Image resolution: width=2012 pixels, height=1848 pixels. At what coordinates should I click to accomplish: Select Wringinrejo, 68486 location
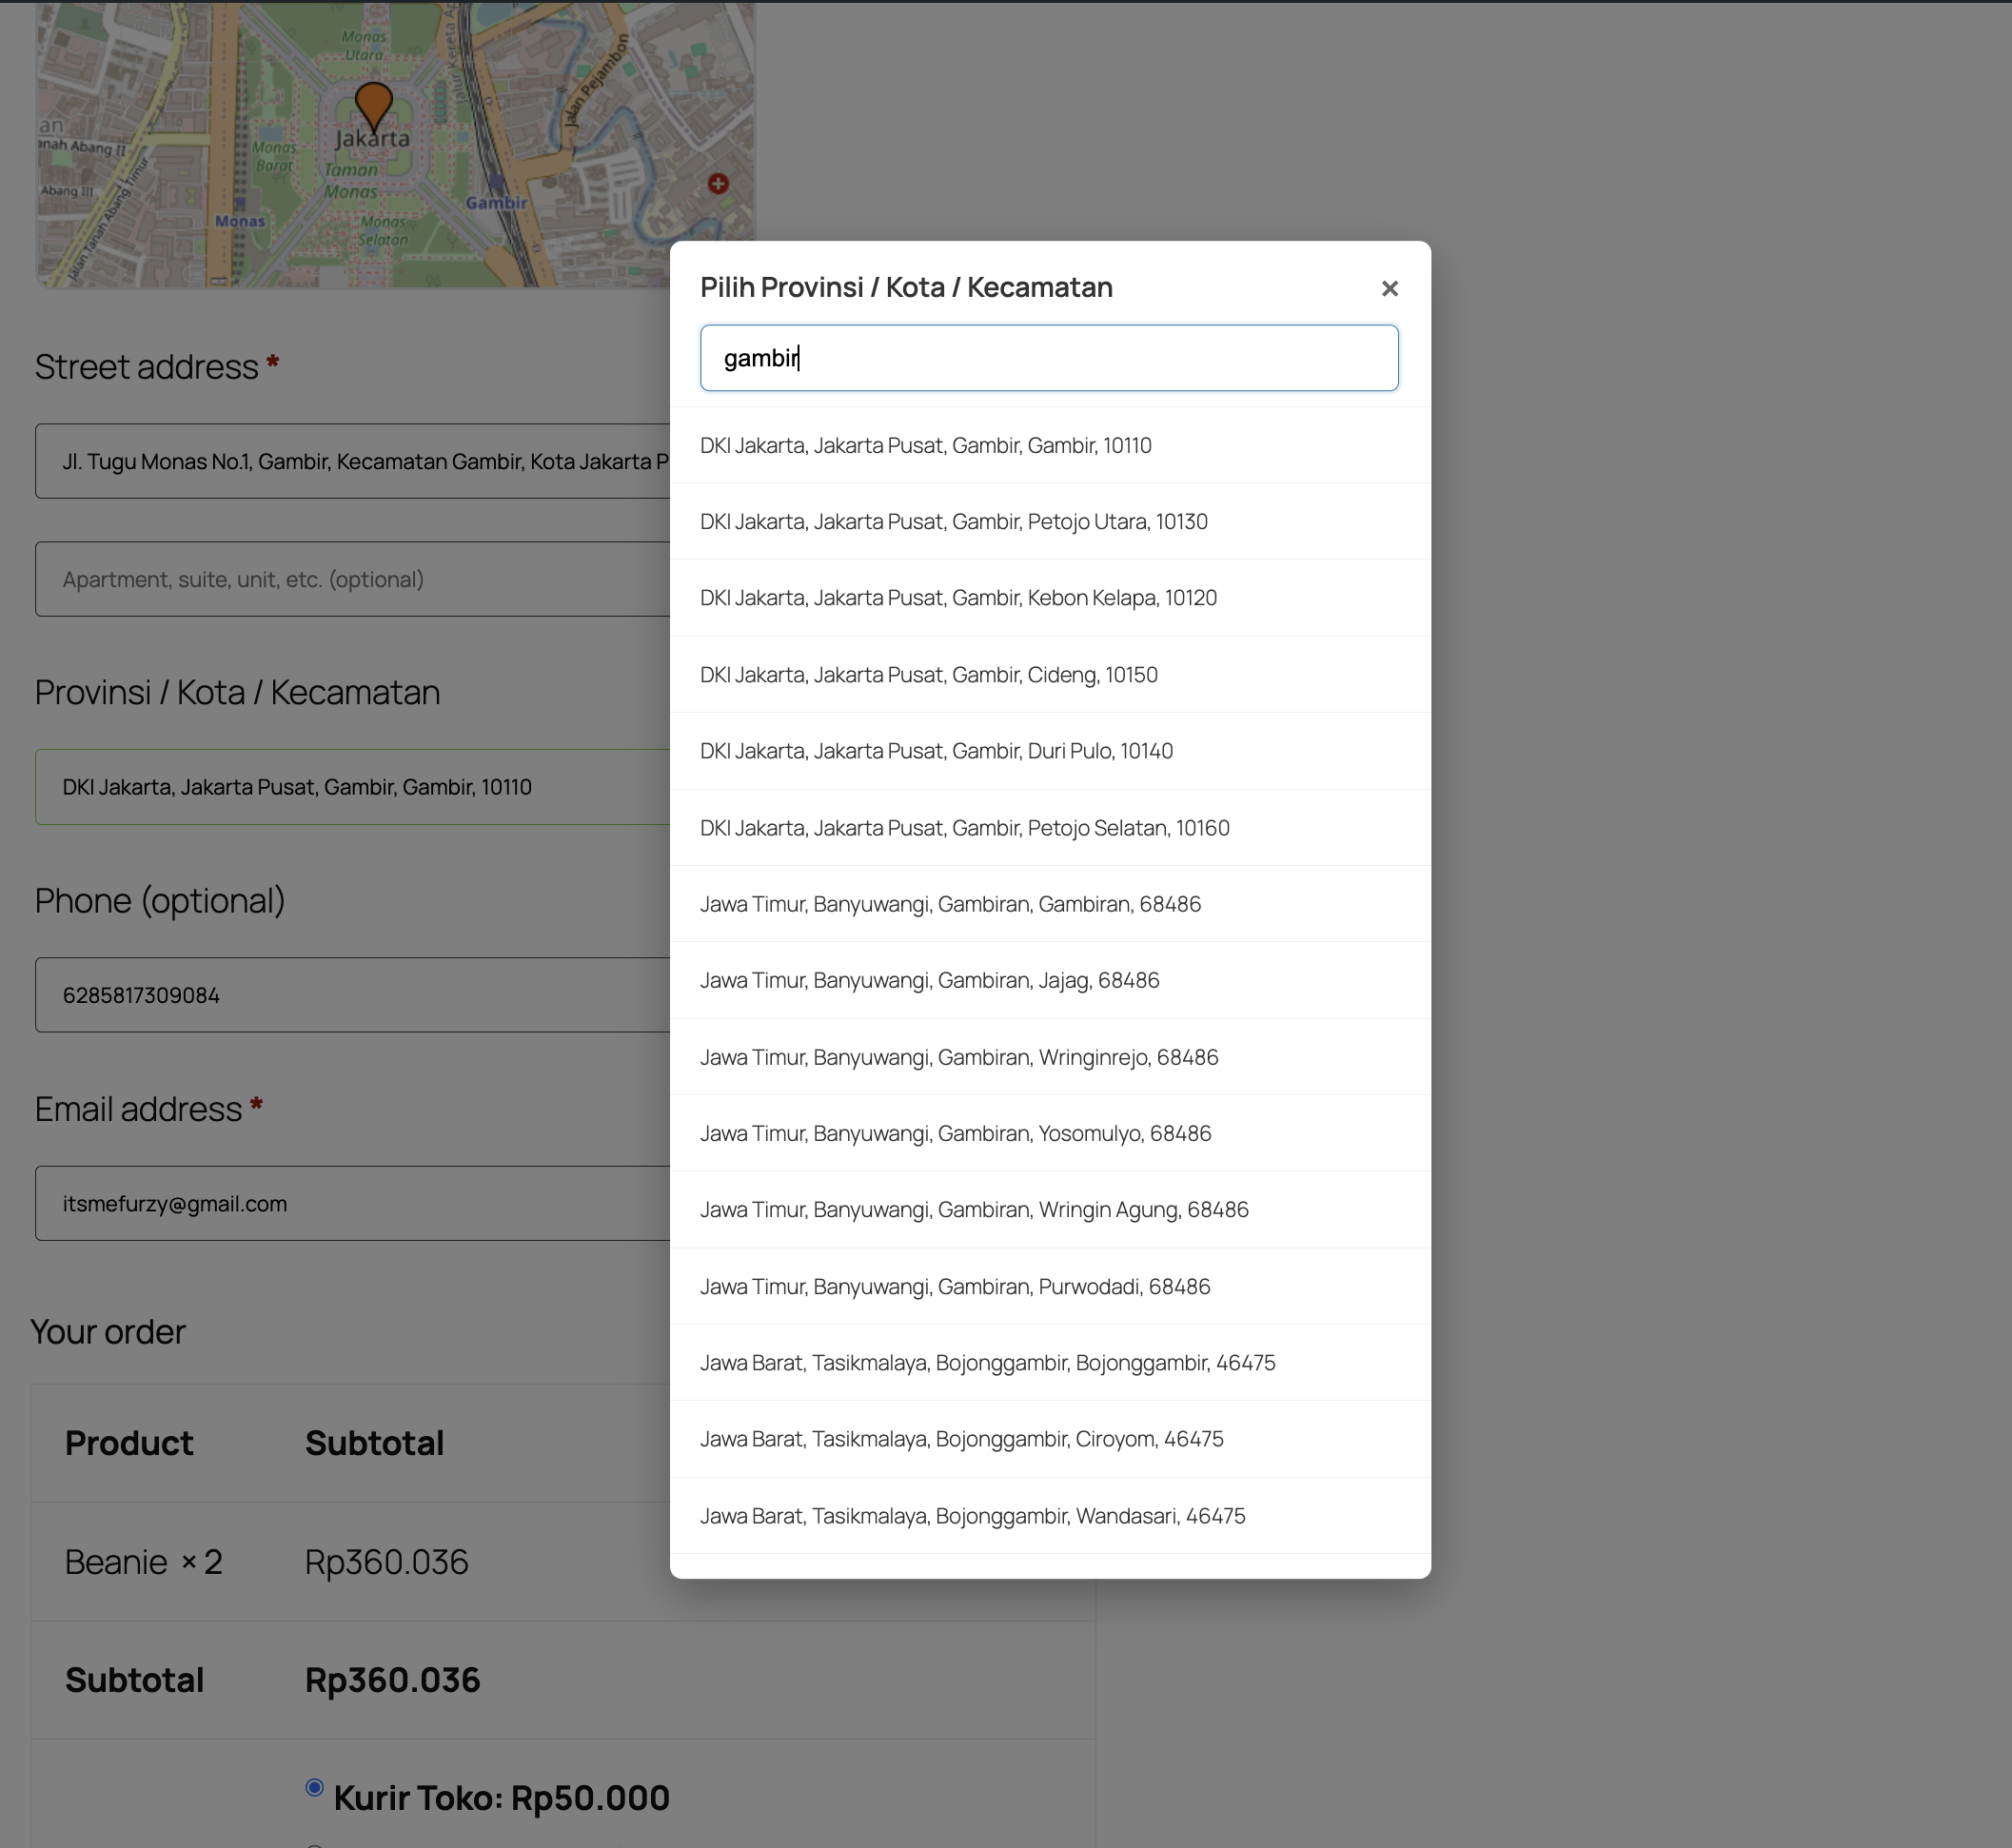point(958,1057)
